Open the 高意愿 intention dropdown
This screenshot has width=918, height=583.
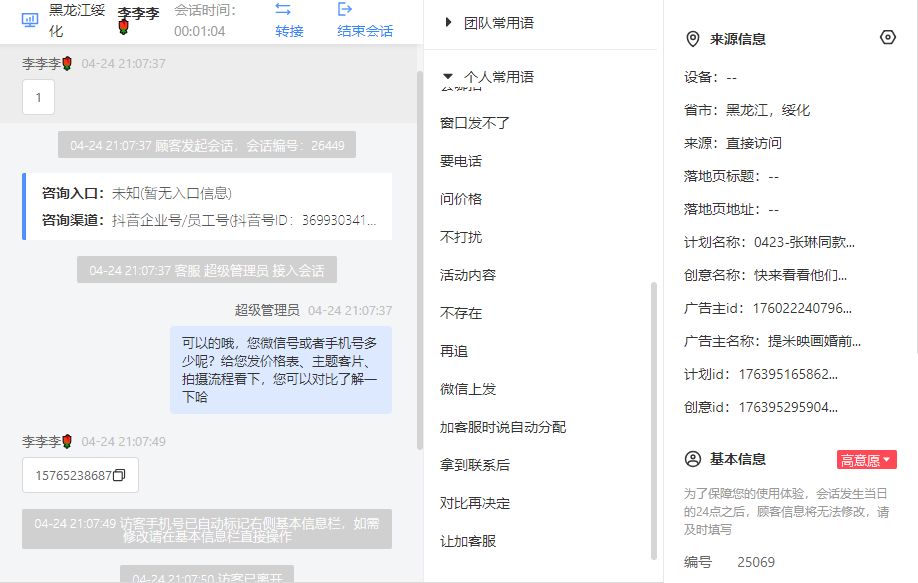tap(866, 460)
